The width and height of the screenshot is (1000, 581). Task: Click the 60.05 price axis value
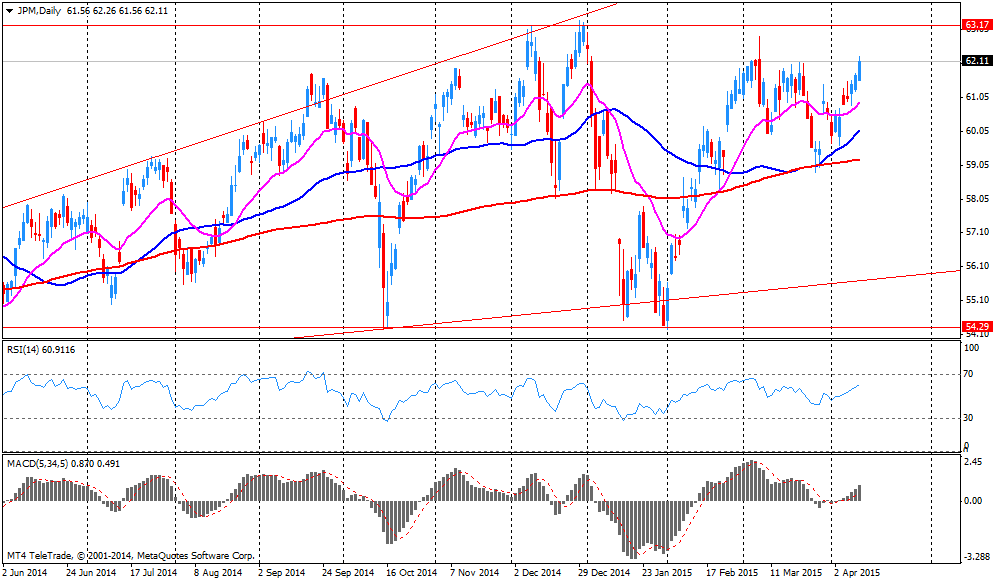point(977,131)
